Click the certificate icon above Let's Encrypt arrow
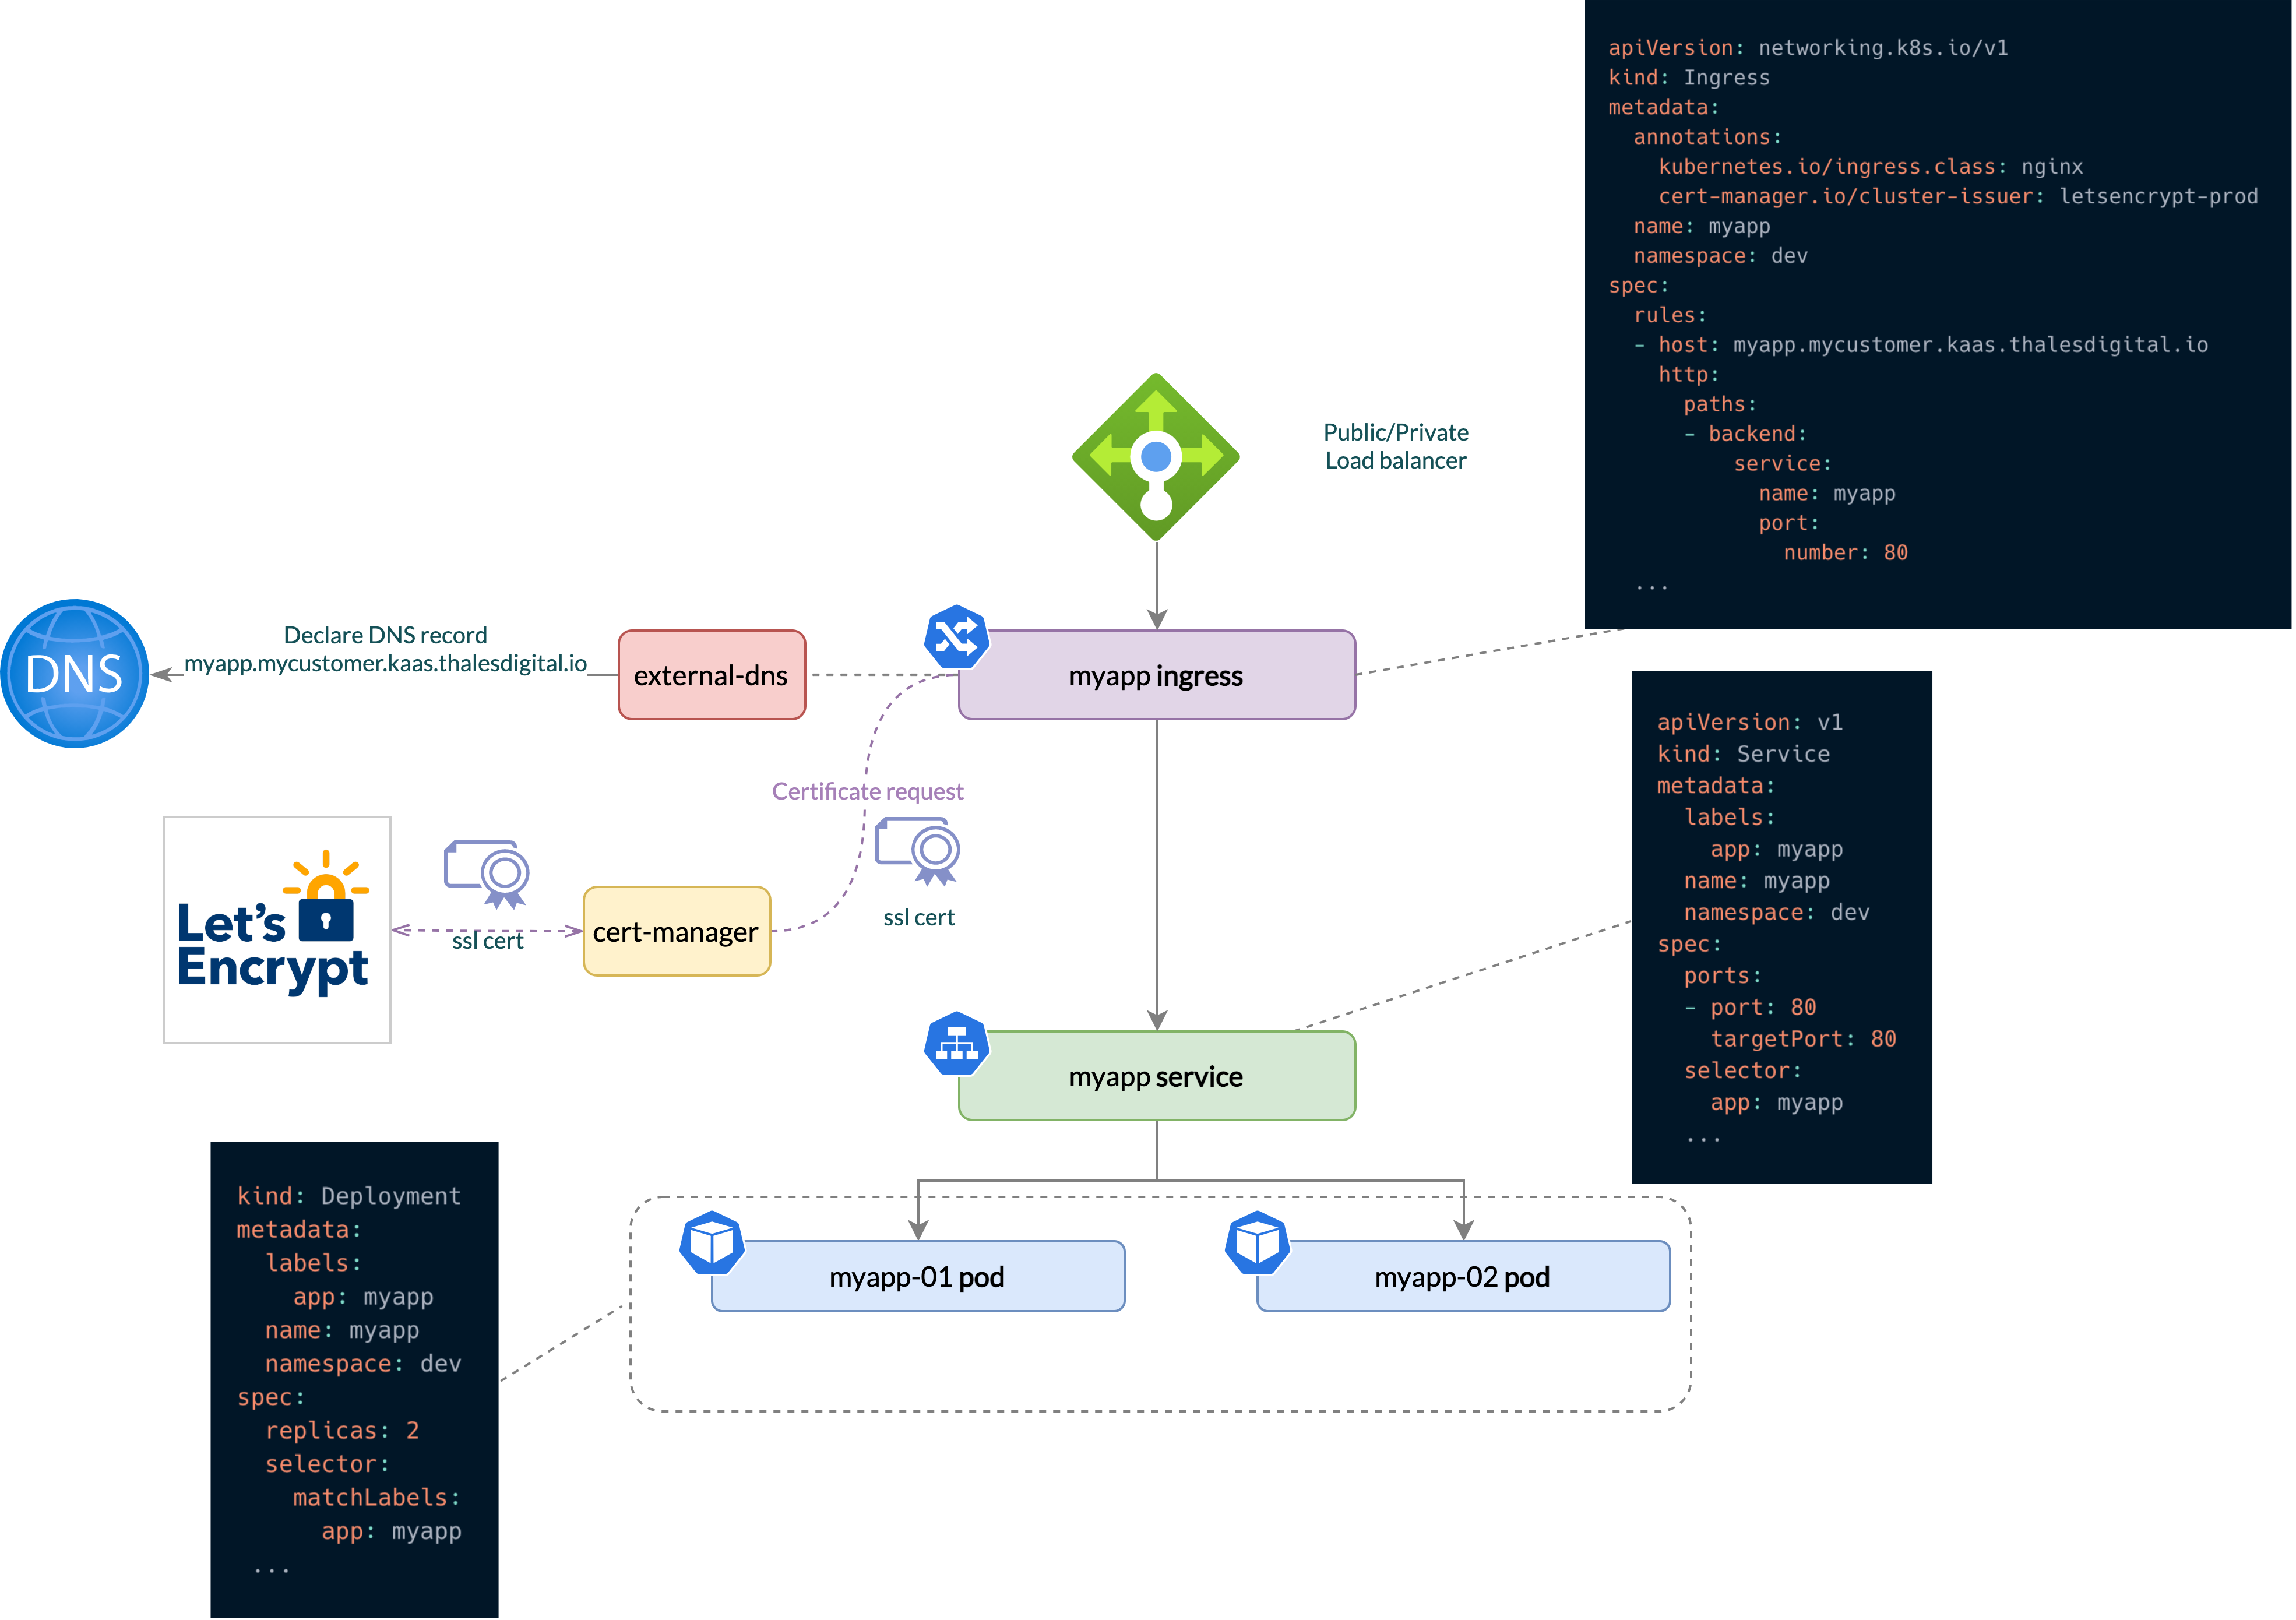Image resolution: width=2296 pixels, height=1620 pixels. click(x=487, y=874)
